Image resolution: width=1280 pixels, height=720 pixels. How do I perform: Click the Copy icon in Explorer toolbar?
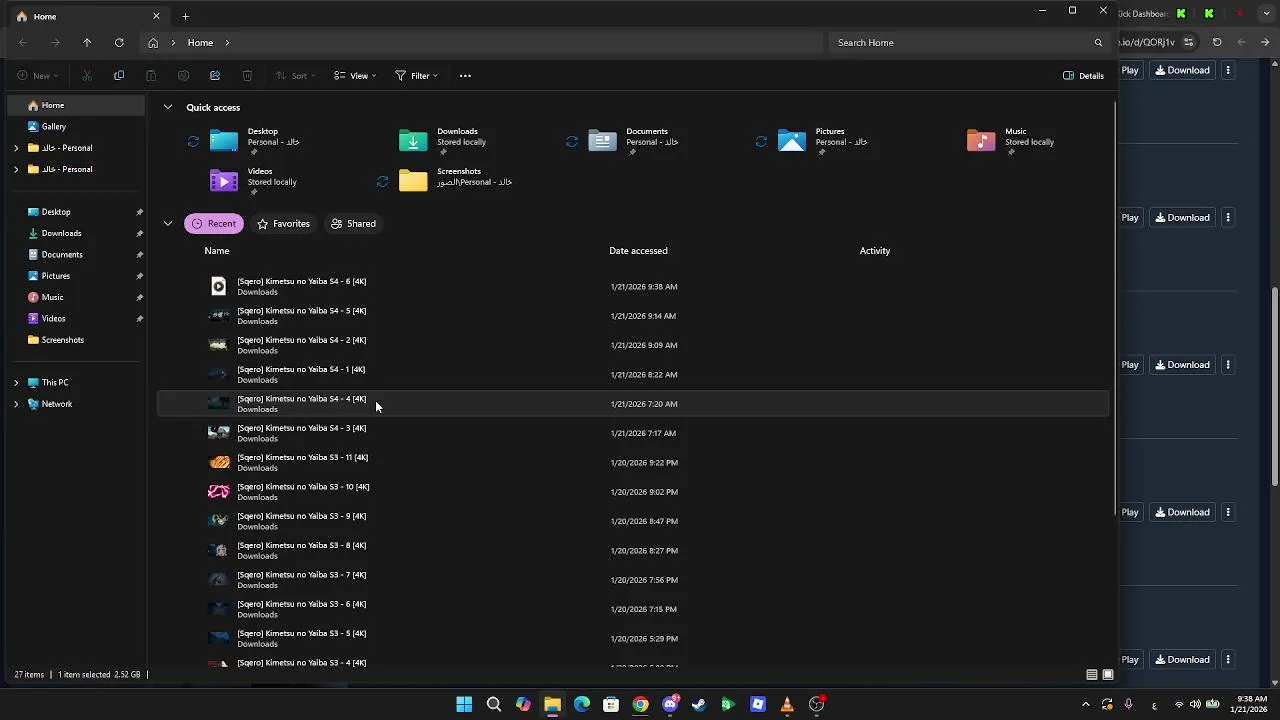click(x=119, y=75)
